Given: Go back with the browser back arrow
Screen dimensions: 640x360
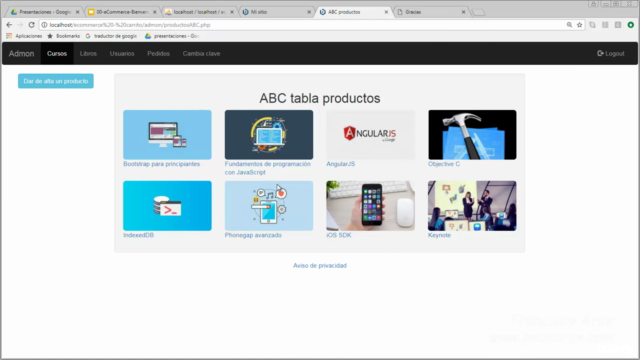Looking at the screenshot, I should pyautogui.click(x=9, y=25).
